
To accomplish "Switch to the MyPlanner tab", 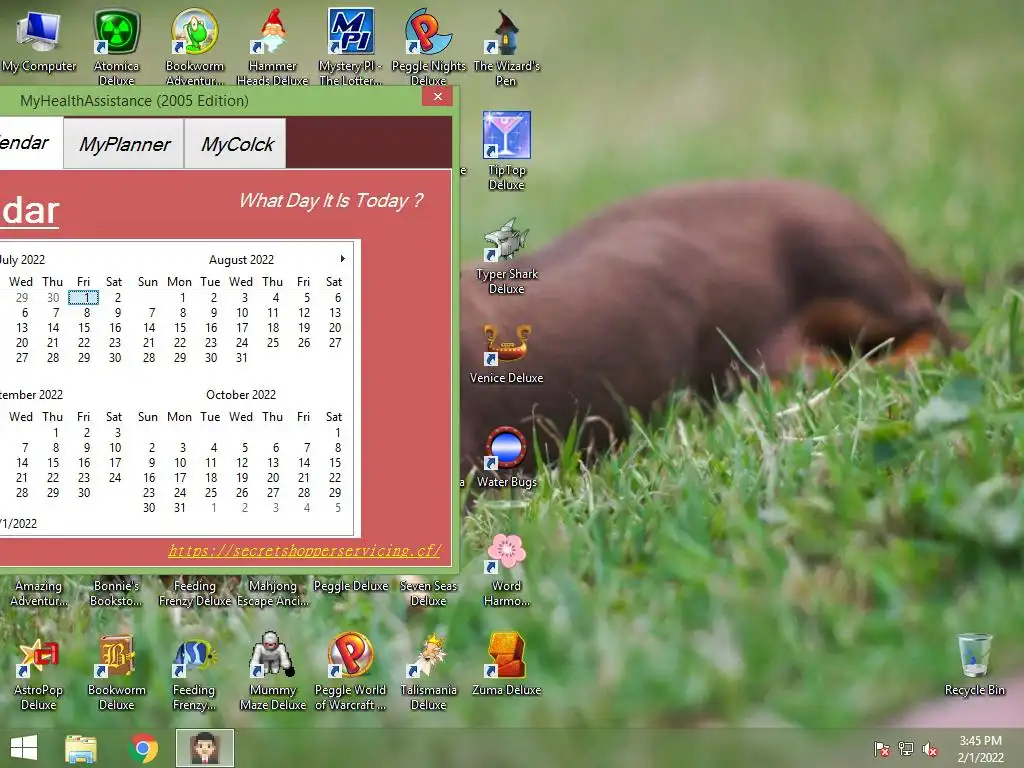I will [124, 144].
